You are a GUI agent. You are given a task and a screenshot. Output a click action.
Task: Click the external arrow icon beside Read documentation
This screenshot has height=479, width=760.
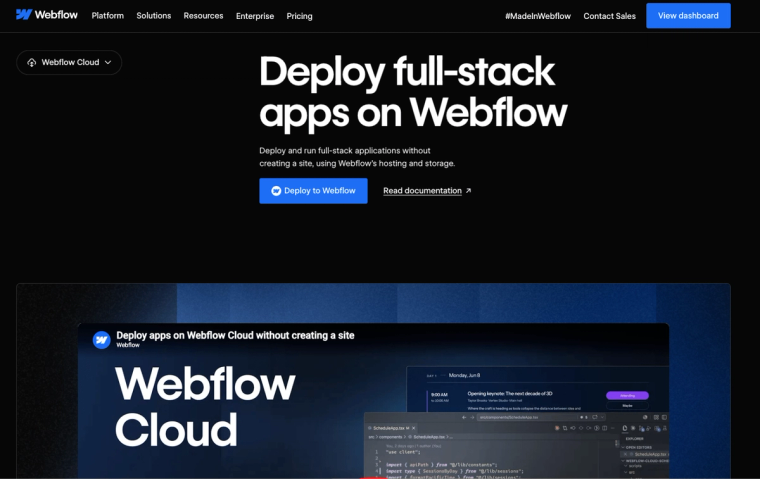tap(468, 191)
